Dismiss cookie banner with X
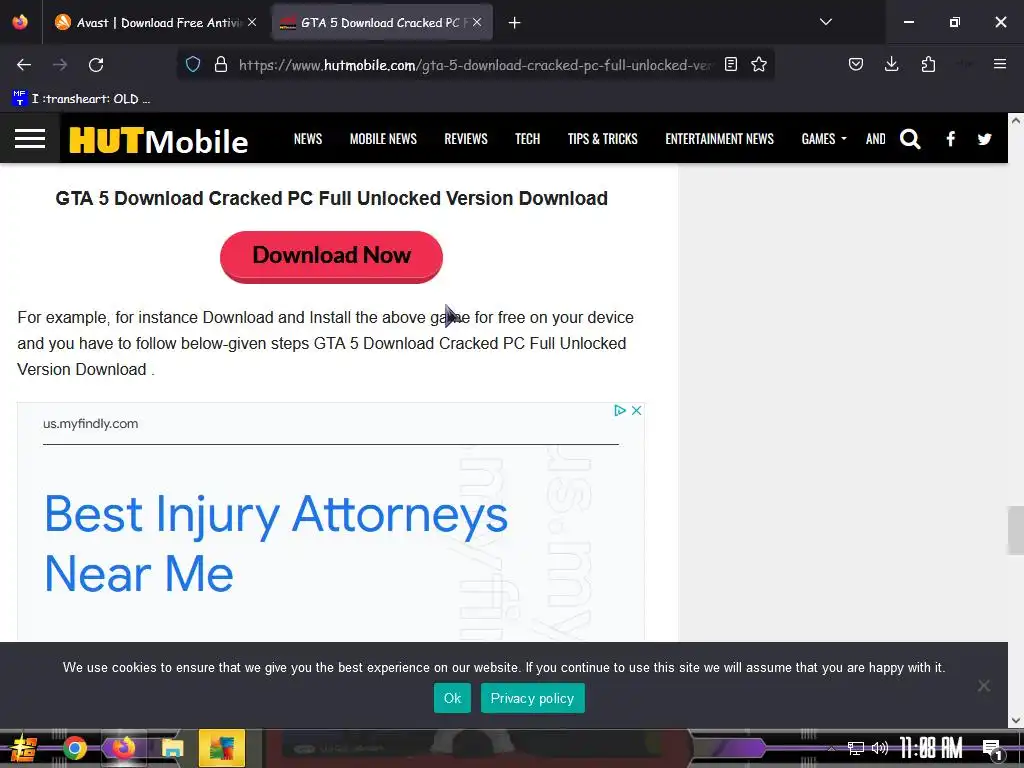The height and width of the screenshot is (768, 1024). click(x=984, y=686)
